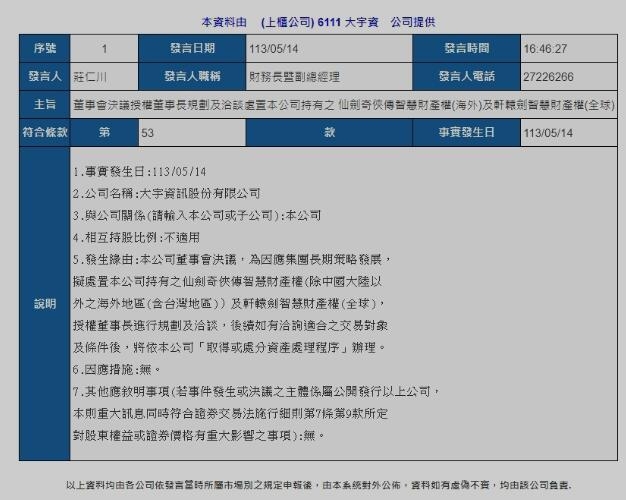The height and width of the screenshot is (500, 626).
Task: Select the 發言人電話 header cell
Action: [466, 76]
